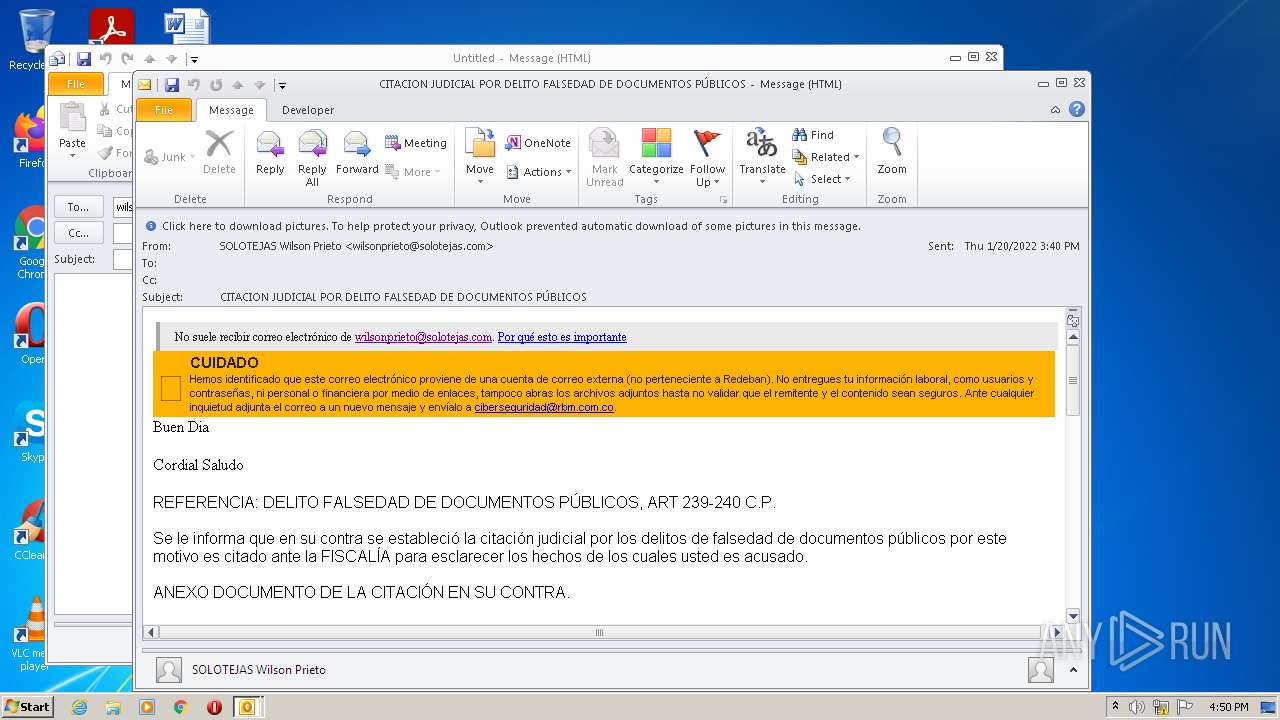The image size is (1280, 720).
Task: Click the Follow Up flag
Action: point(707,158)
